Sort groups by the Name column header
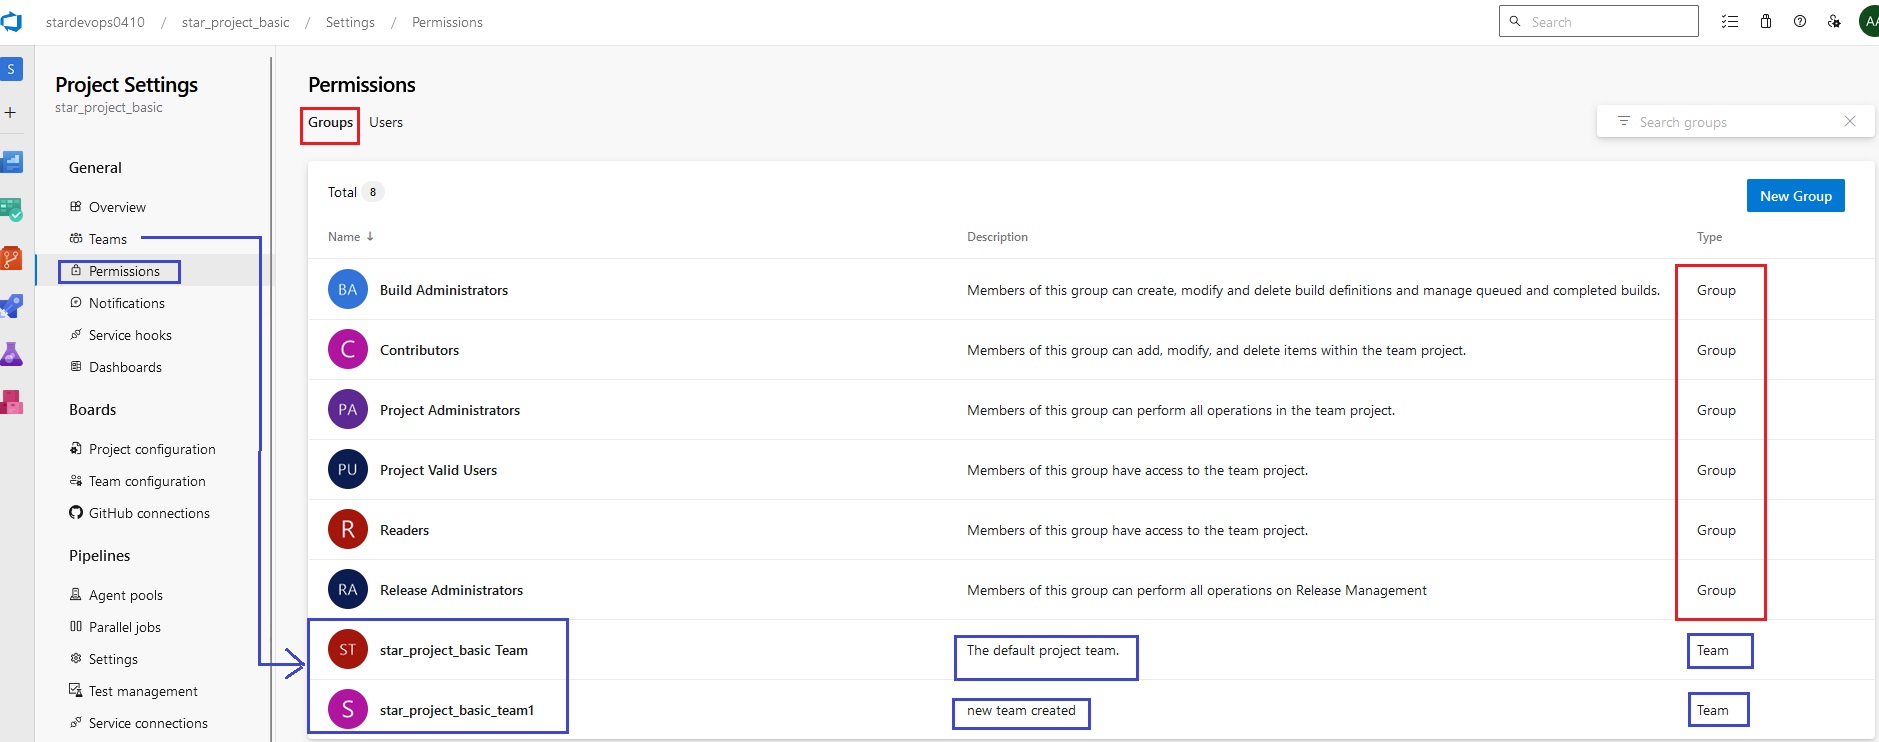 click(350, 237)
